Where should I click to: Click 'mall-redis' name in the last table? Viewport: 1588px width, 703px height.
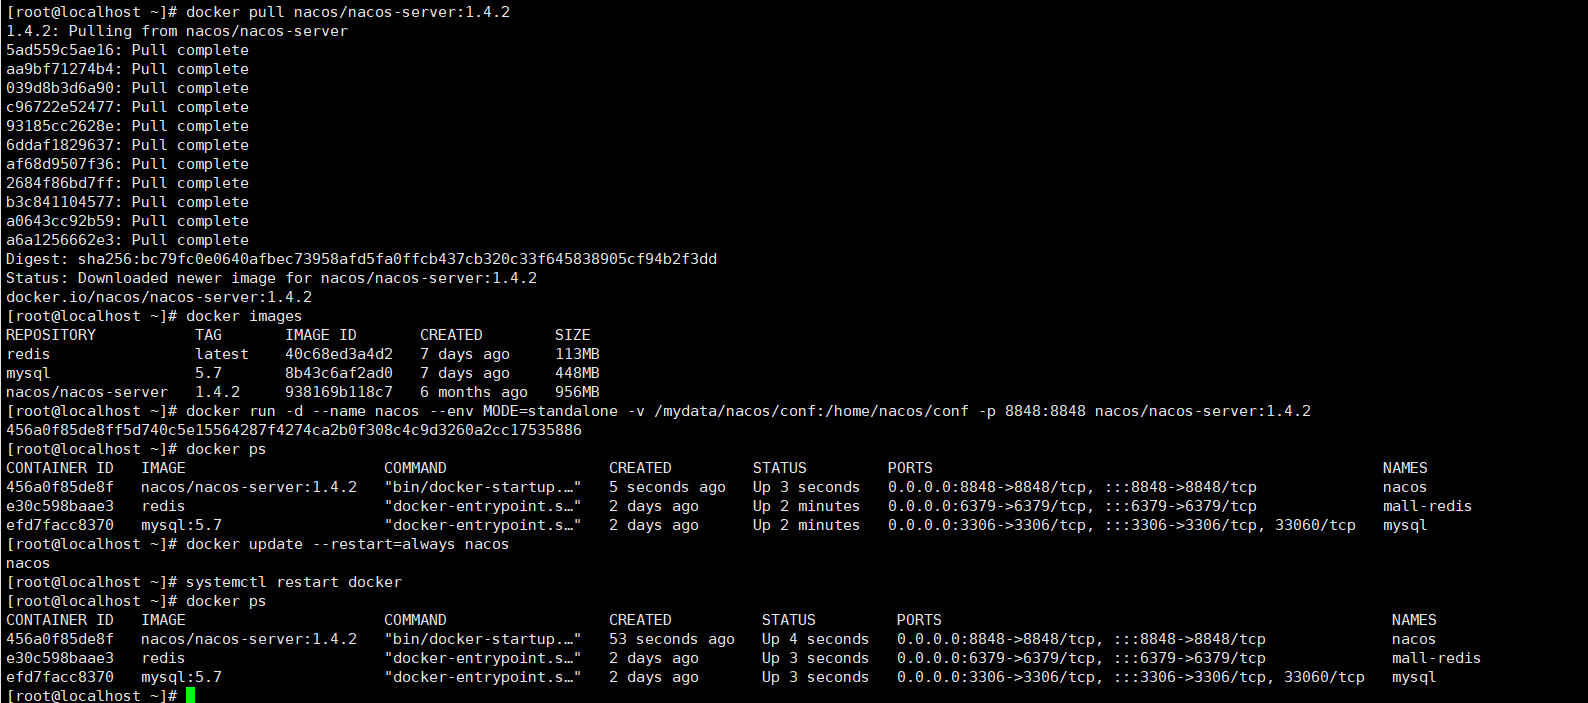point(1436,658)
